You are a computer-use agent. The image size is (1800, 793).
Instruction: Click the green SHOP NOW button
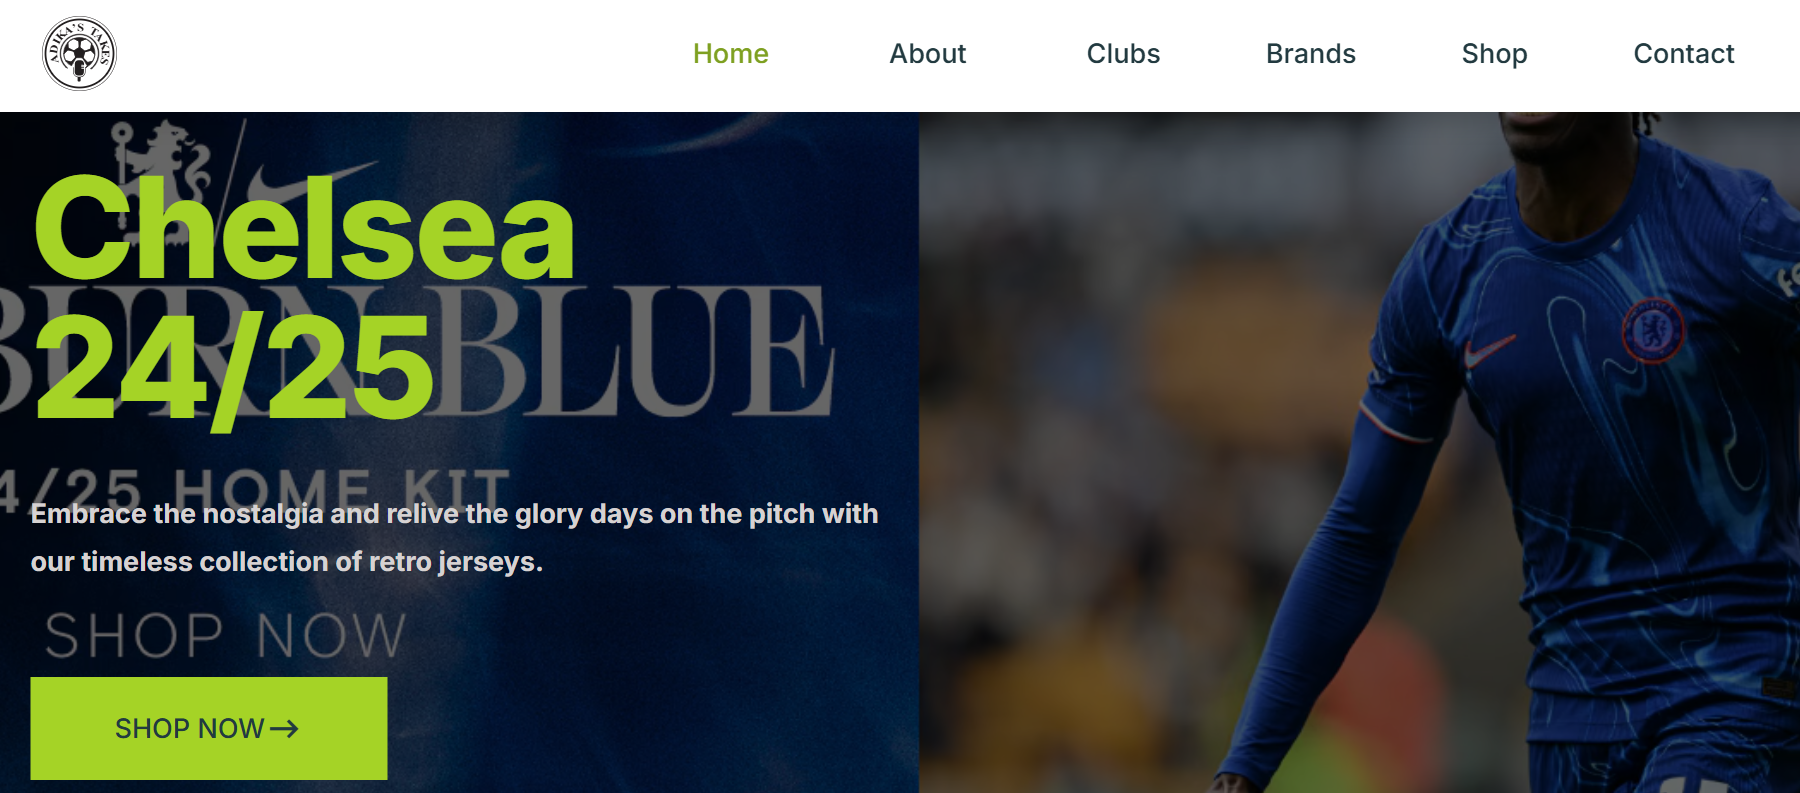[x=209, y=728]
